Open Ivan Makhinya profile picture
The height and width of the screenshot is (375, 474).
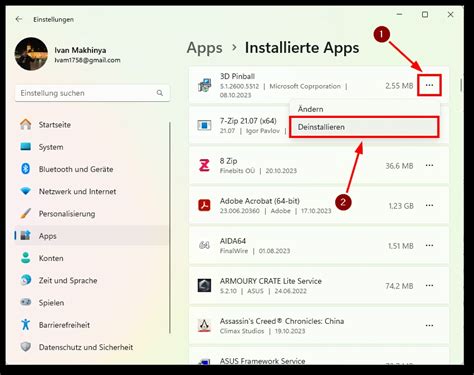[31, 54]
